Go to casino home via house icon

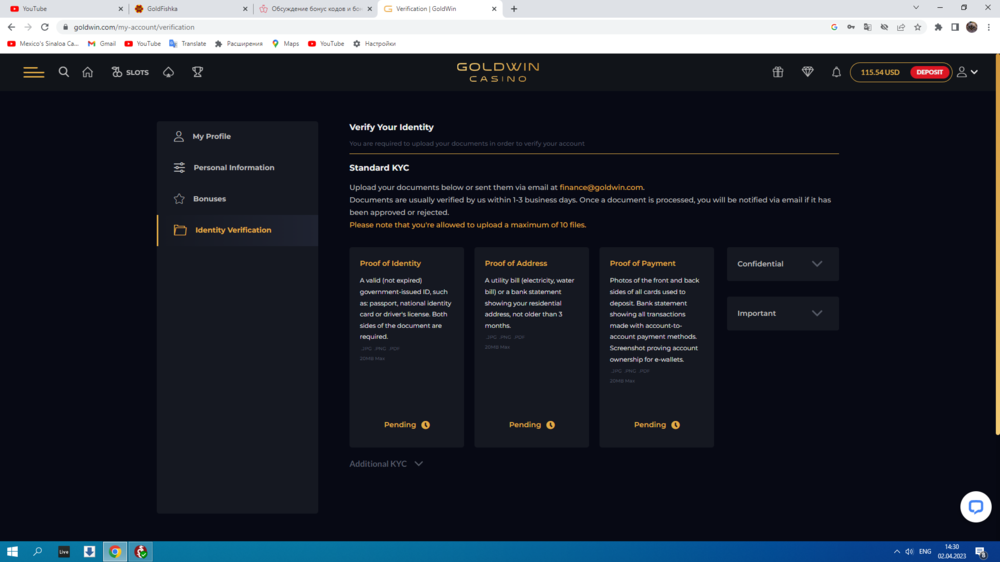click(x=88, y=72)
